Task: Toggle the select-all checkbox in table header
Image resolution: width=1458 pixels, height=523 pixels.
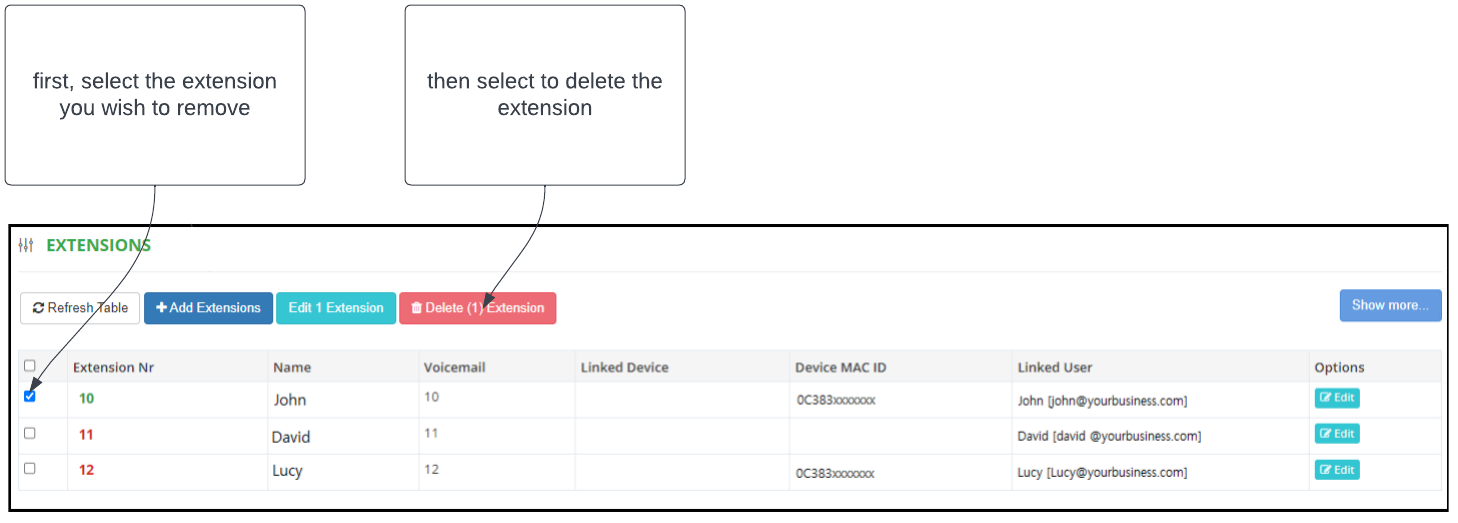Action: click(29, 366)
